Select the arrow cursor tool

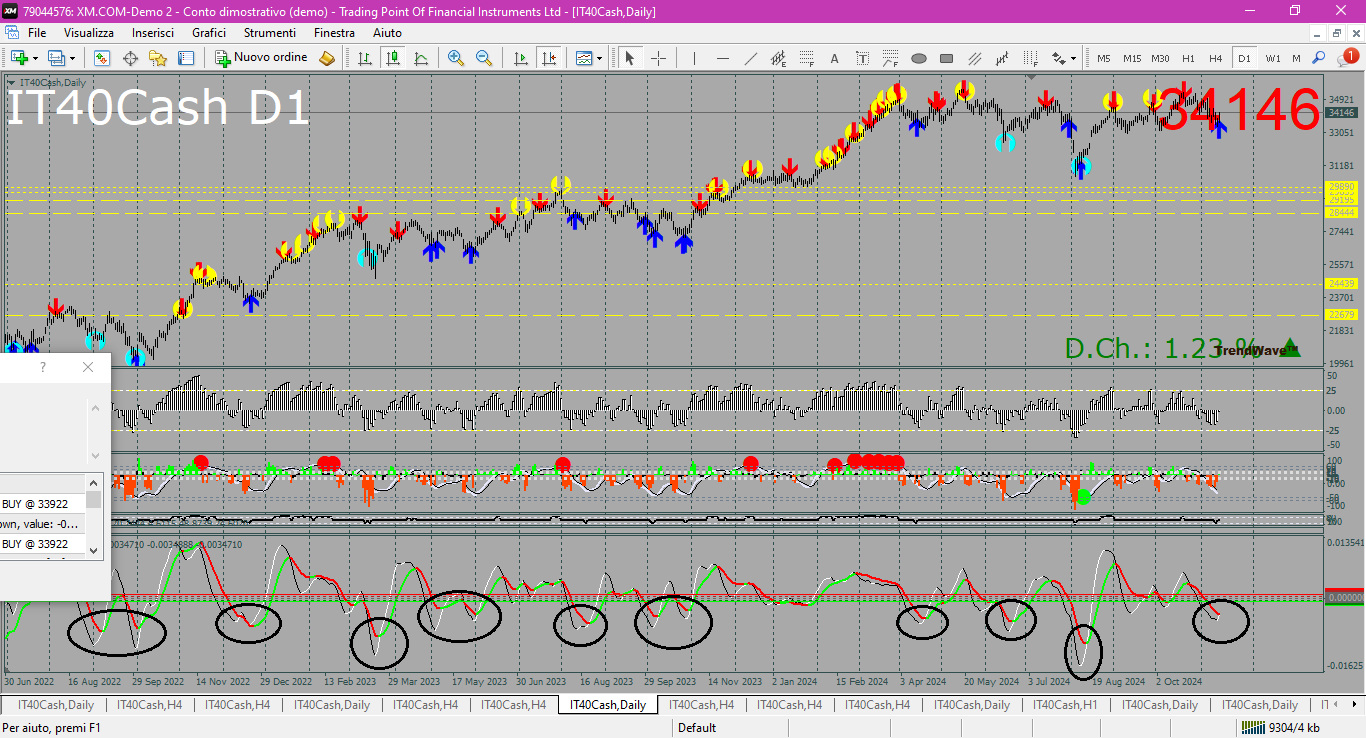(x=630, y=58)
